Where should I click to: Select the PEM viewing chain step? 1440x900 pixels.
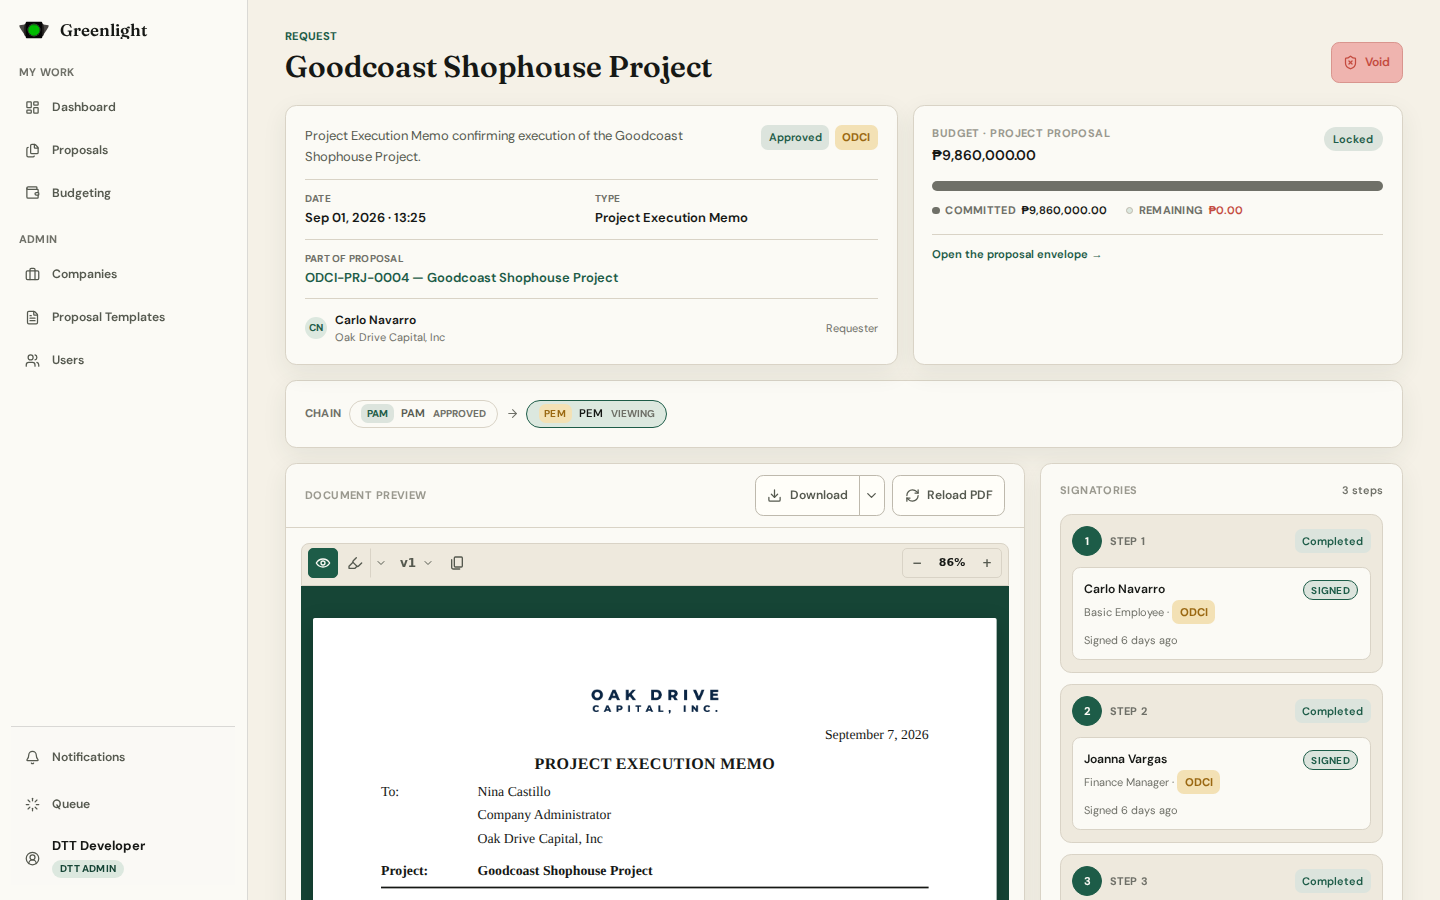click(597, 414)
